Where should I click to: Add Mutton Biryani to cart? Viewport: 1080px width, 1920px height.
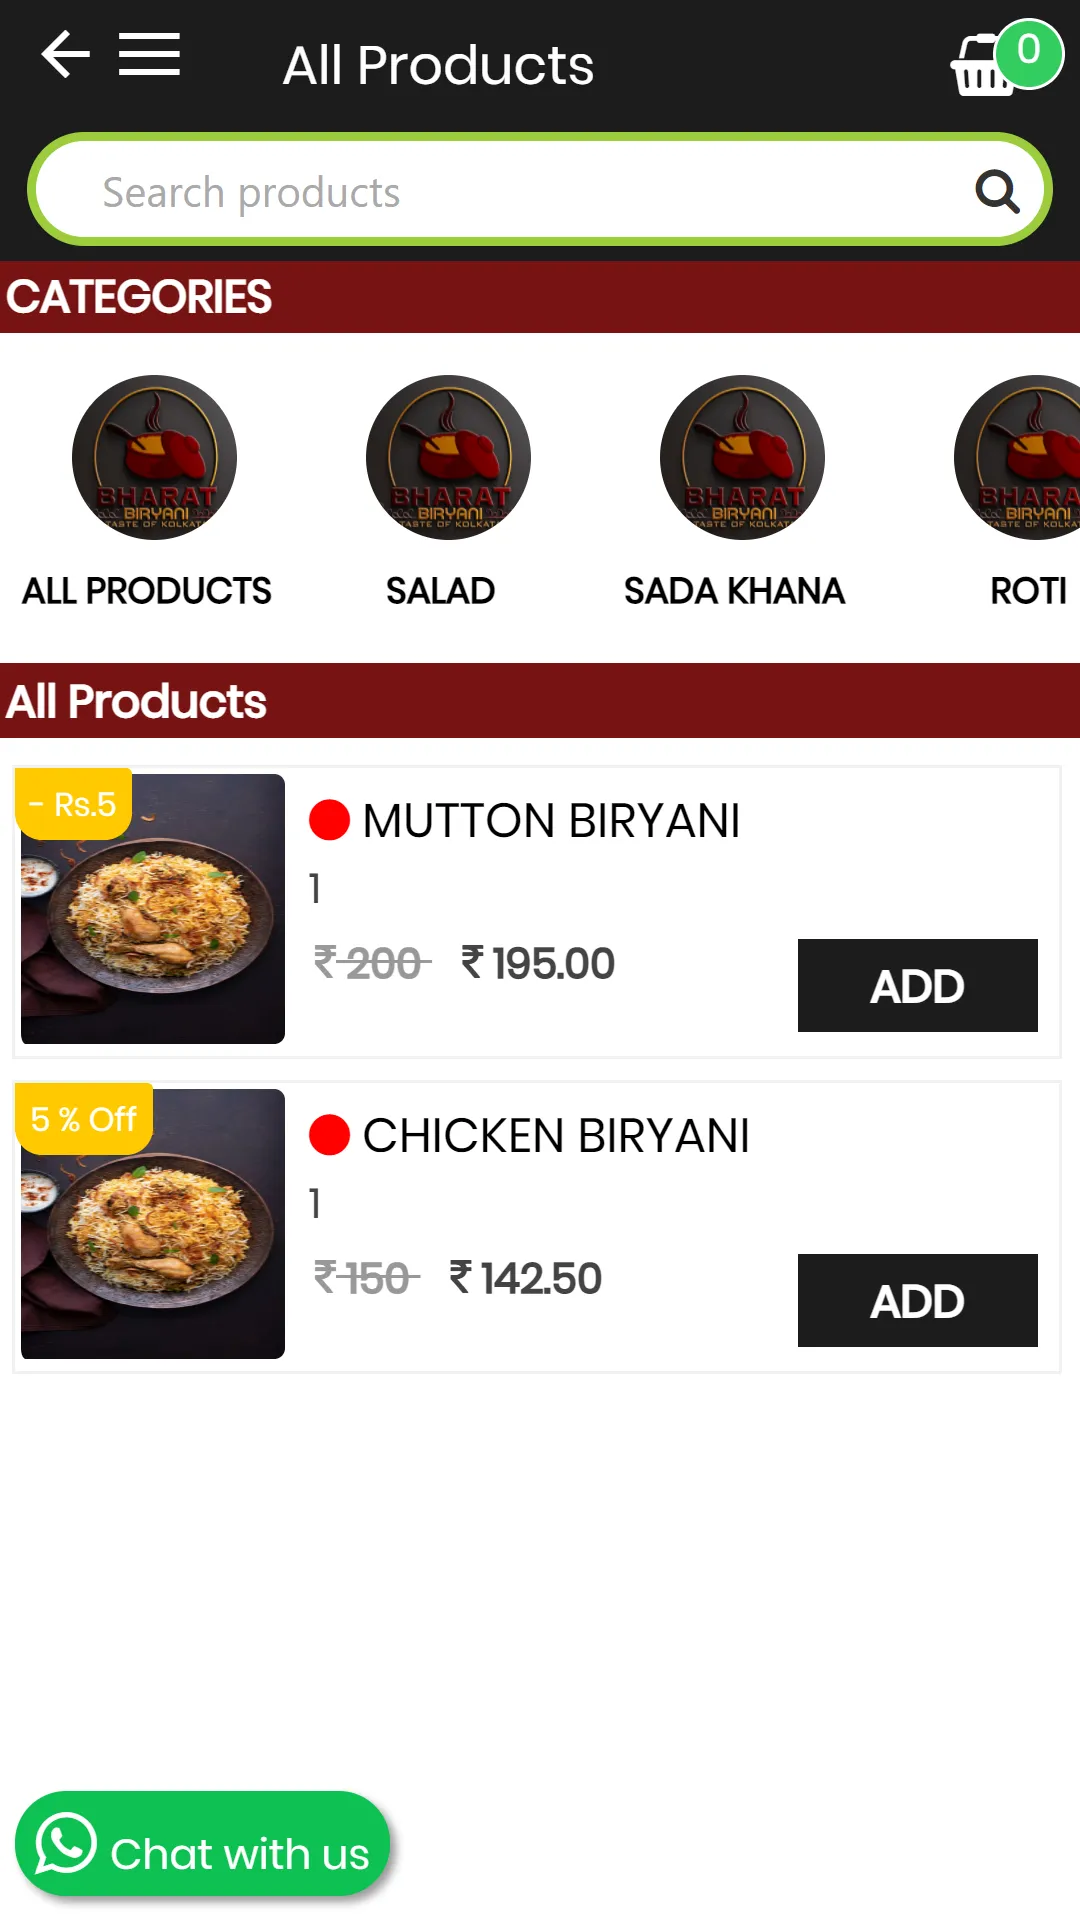coord(917,985)
